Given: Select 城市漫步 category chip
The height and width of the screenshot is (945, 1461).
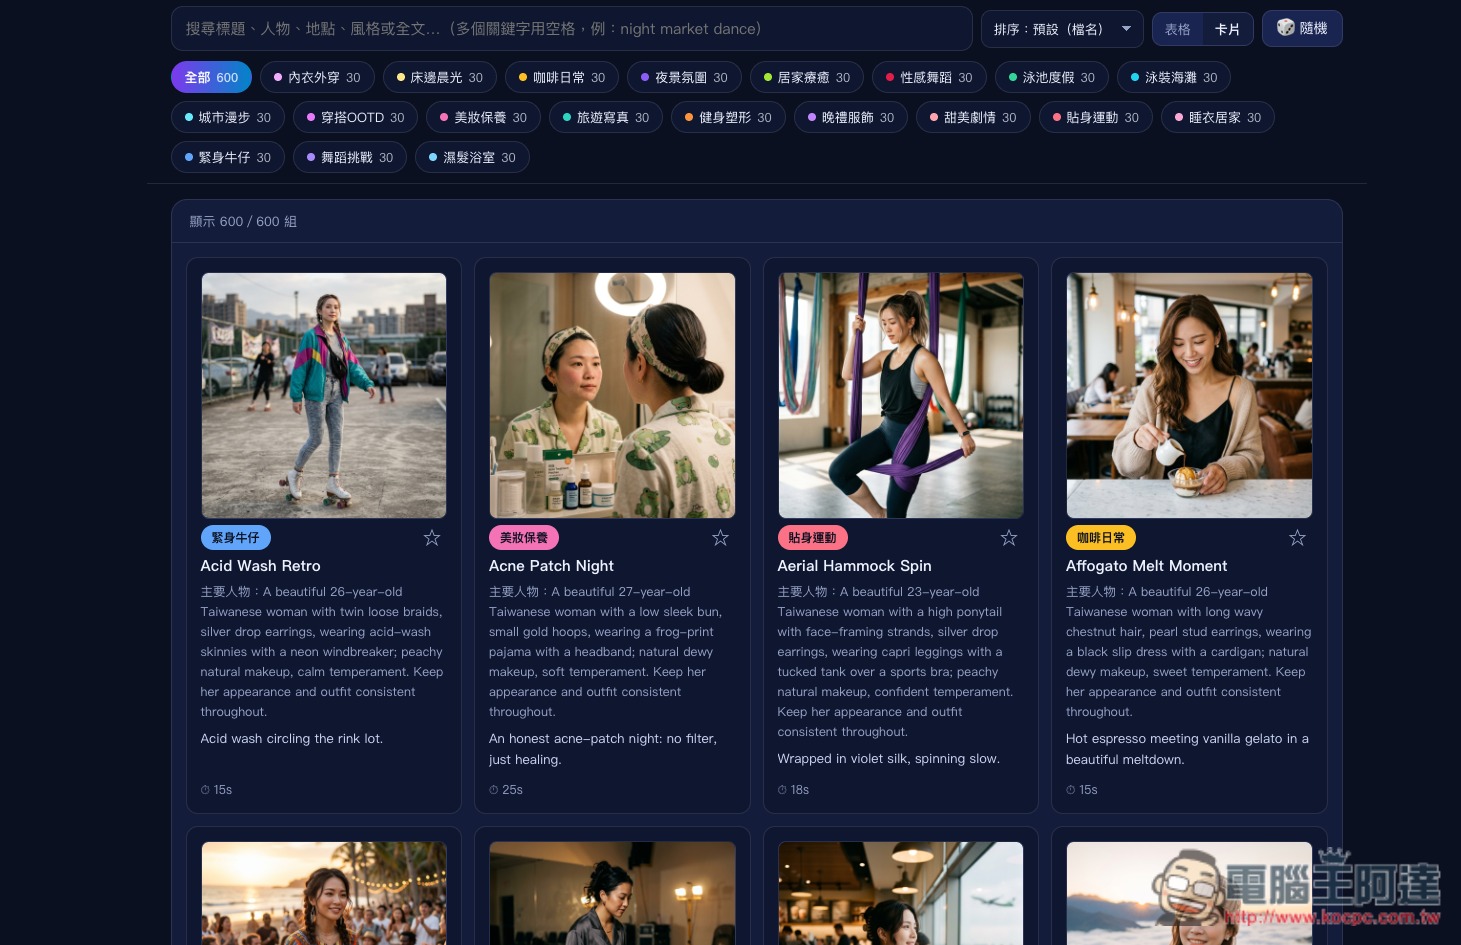Looking at the screenshot, I should click(x=228, y=118).
